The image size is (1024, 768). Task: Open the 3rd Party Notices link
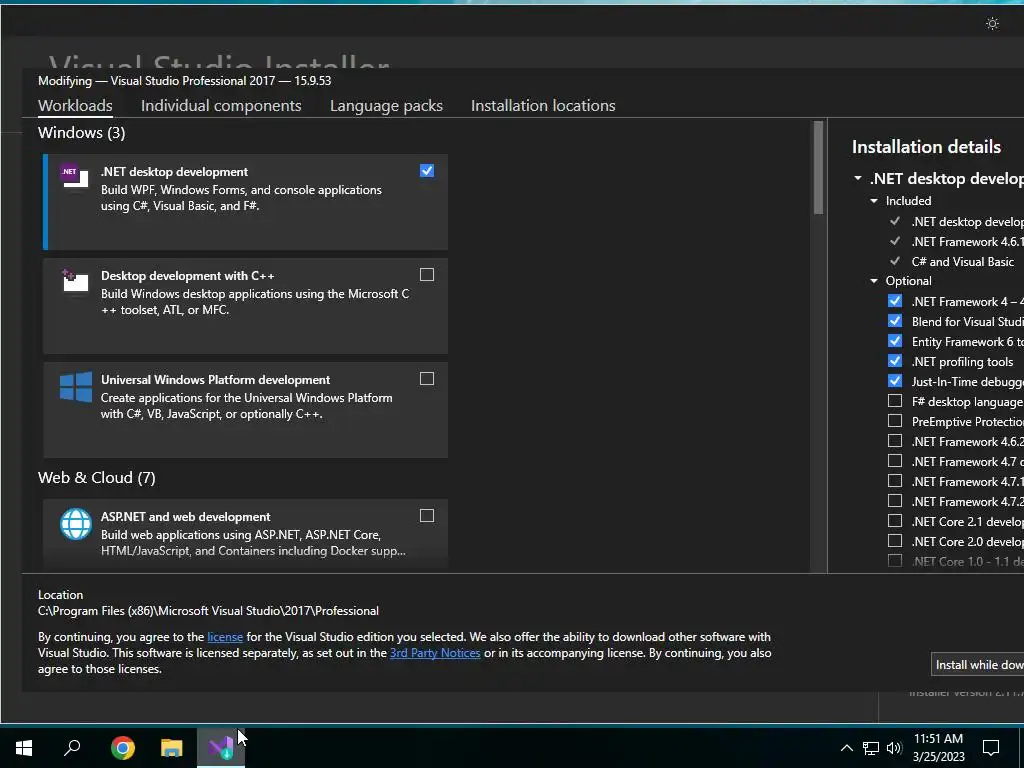435,653
